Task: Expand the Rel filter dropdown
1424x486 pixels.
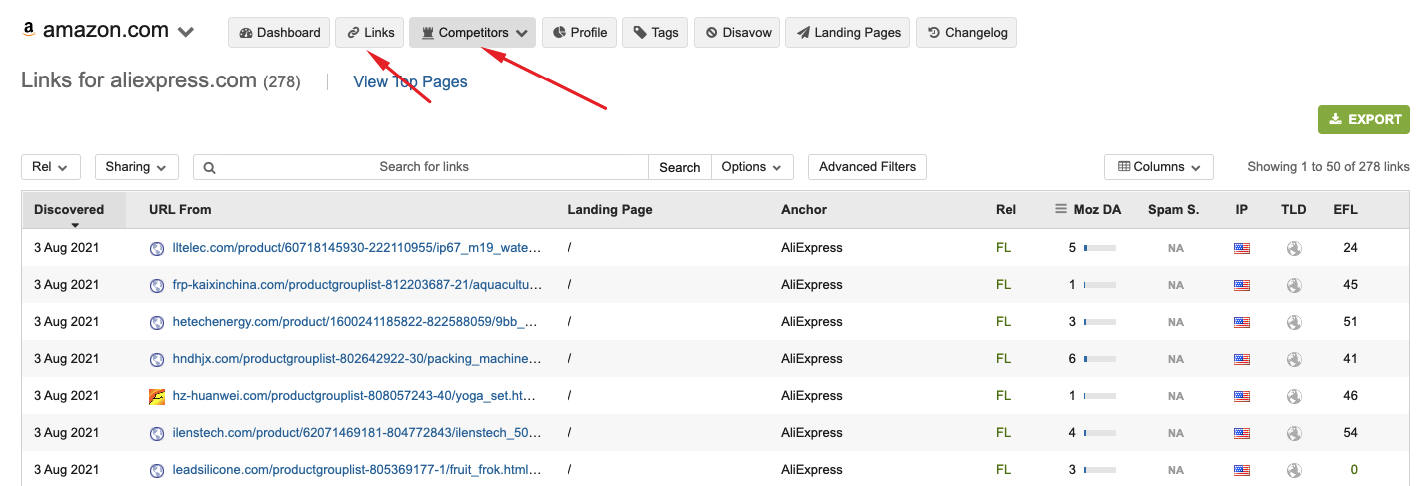Action: pyautogui.click(x=51, y=167)
